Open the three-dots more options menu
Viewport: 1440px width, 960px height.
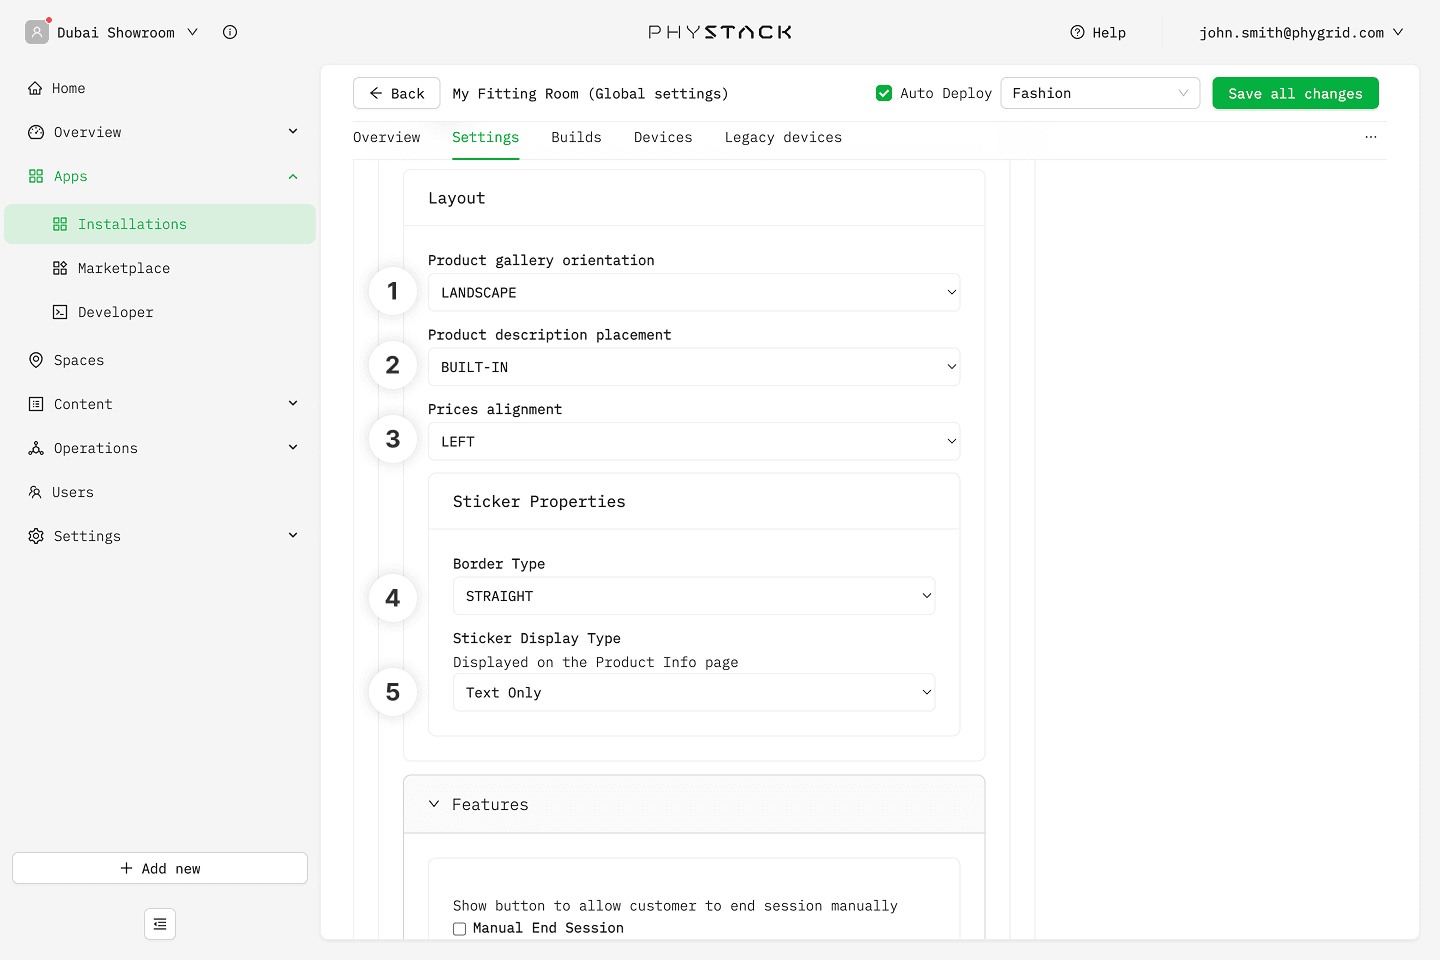tap(1371, 137)
